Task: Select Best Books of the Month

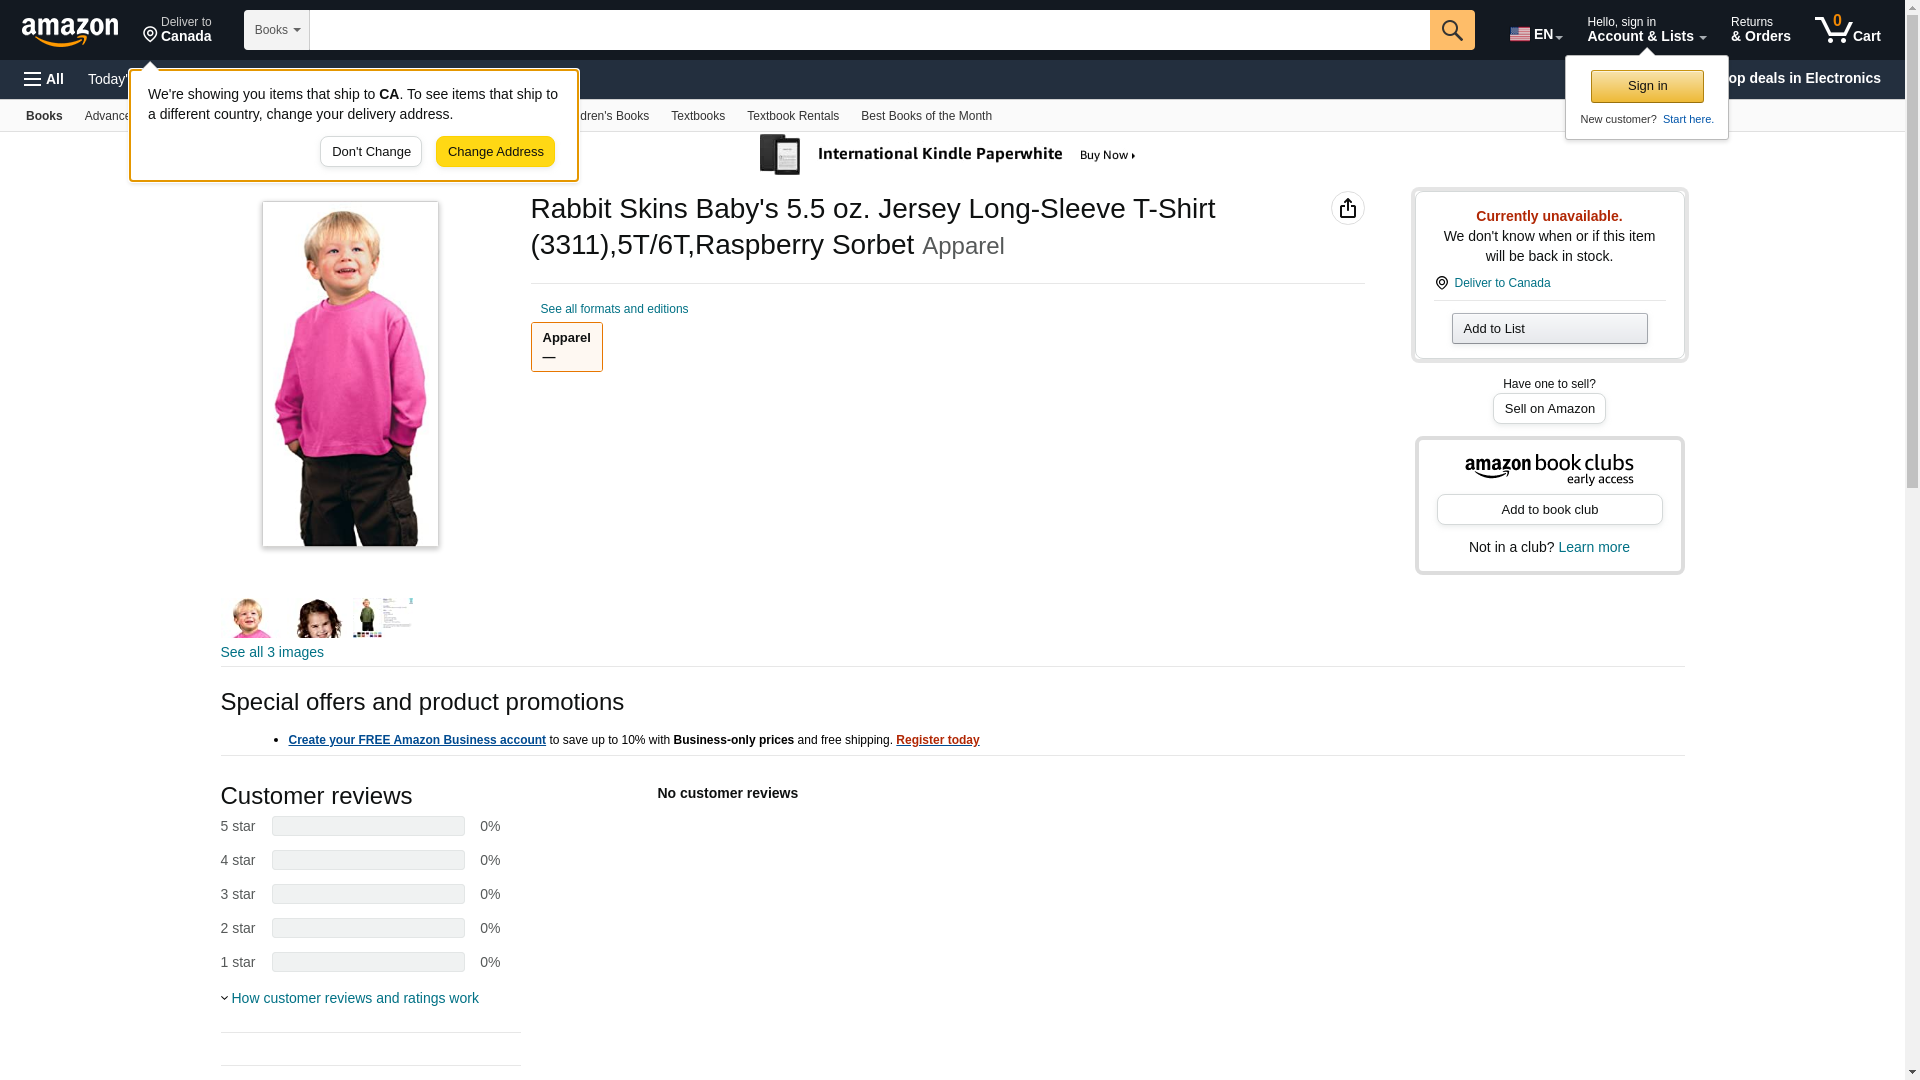Action: (926, 116)
